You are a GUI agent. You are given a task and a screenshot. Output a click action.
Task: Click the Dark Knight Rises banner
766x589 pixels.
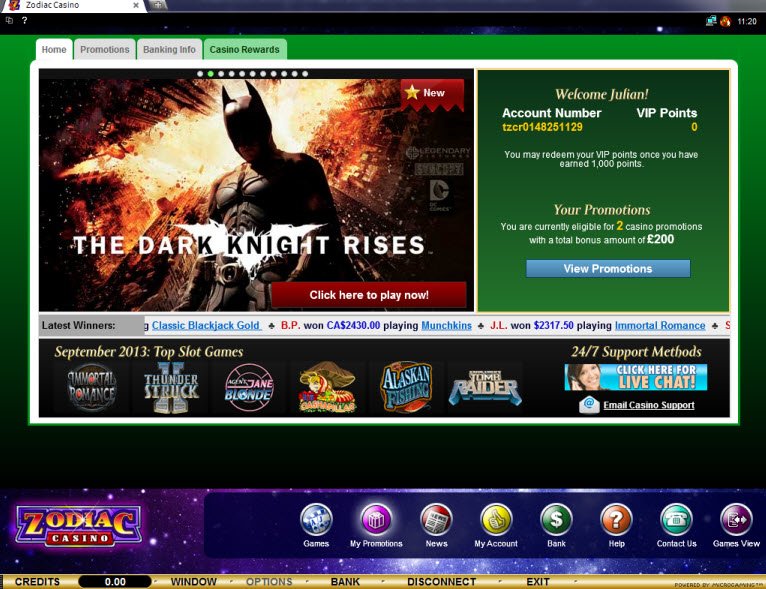click(256, 195)
